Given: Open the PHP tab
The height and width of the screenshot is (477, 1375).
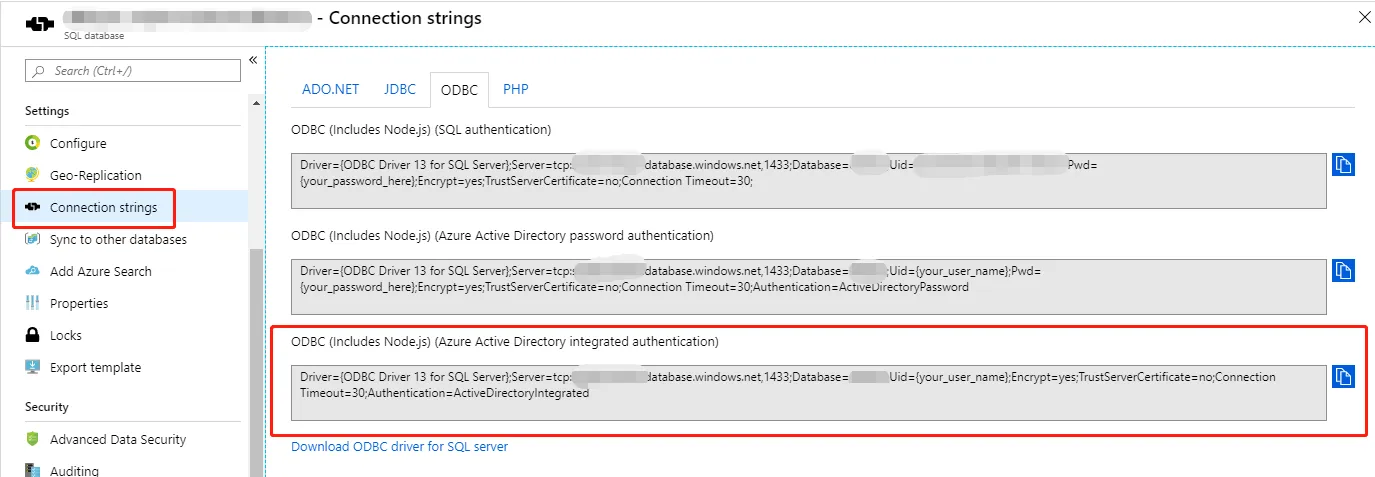Looking at the screenshot, I should click(x=516, y=89).
